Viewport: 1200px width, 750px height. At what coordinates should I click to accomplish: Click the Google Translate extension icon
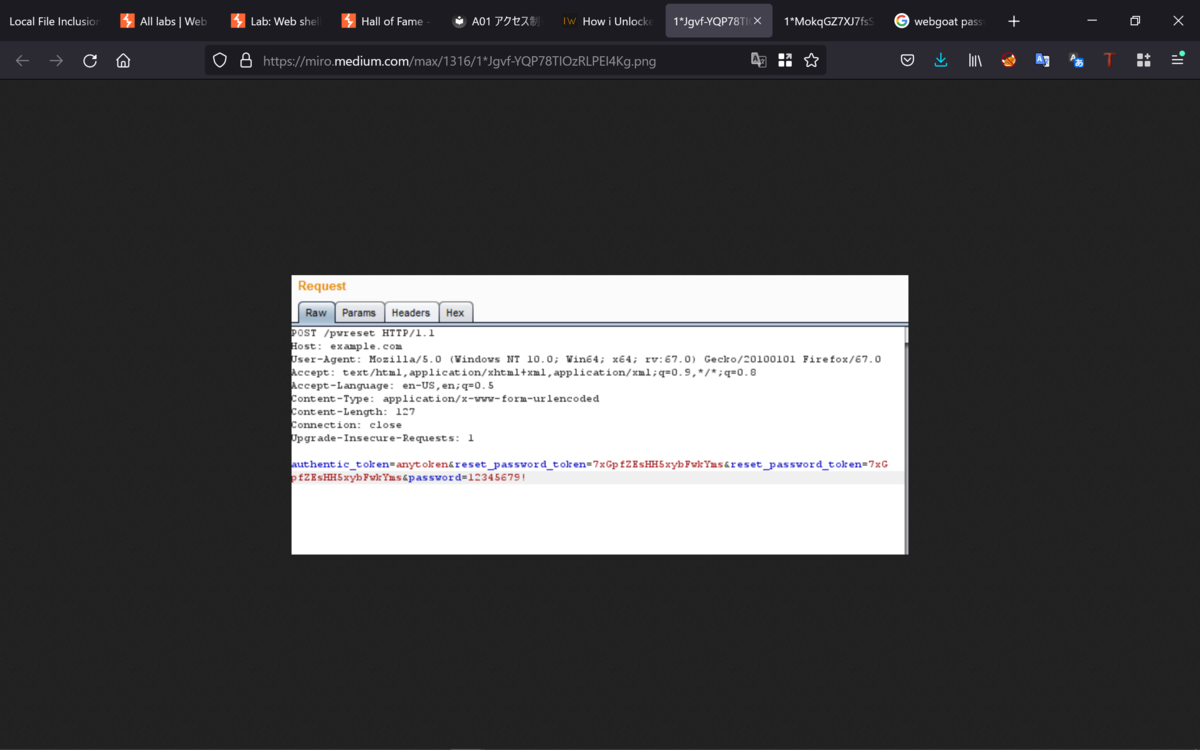(1042, 61)
